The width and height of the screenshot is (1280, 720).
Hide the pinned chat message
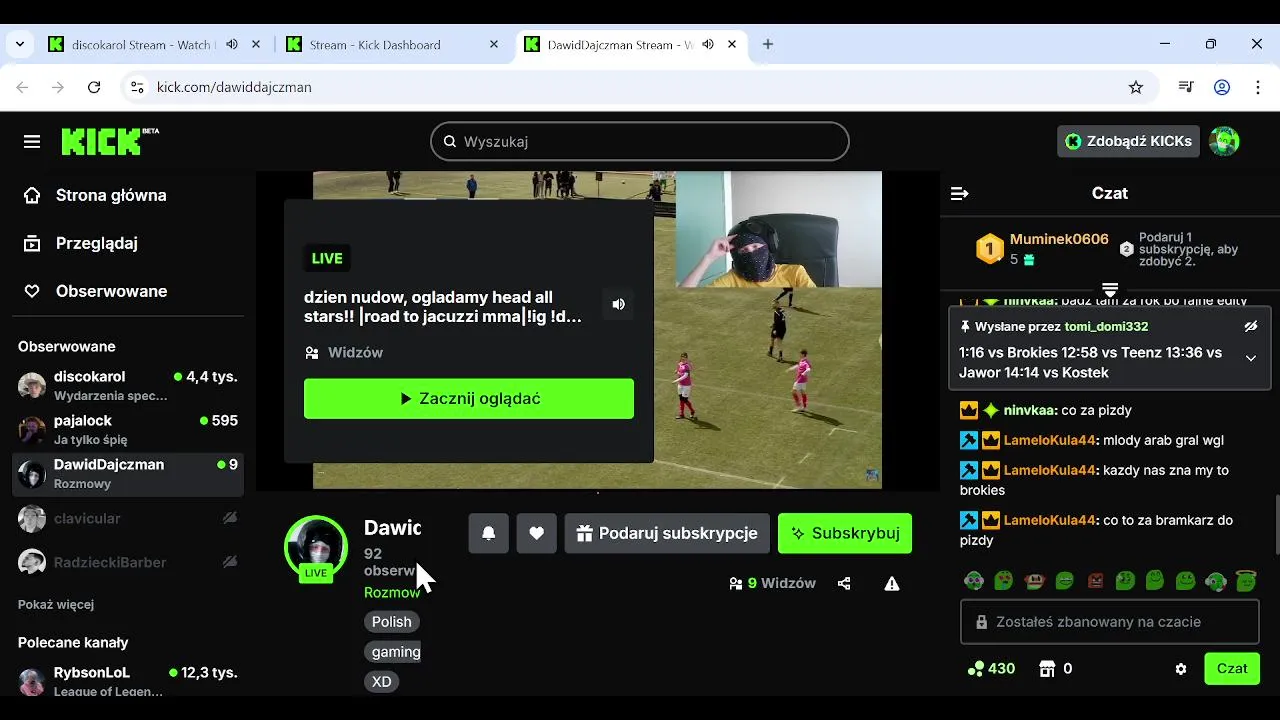pos(1250,327)
